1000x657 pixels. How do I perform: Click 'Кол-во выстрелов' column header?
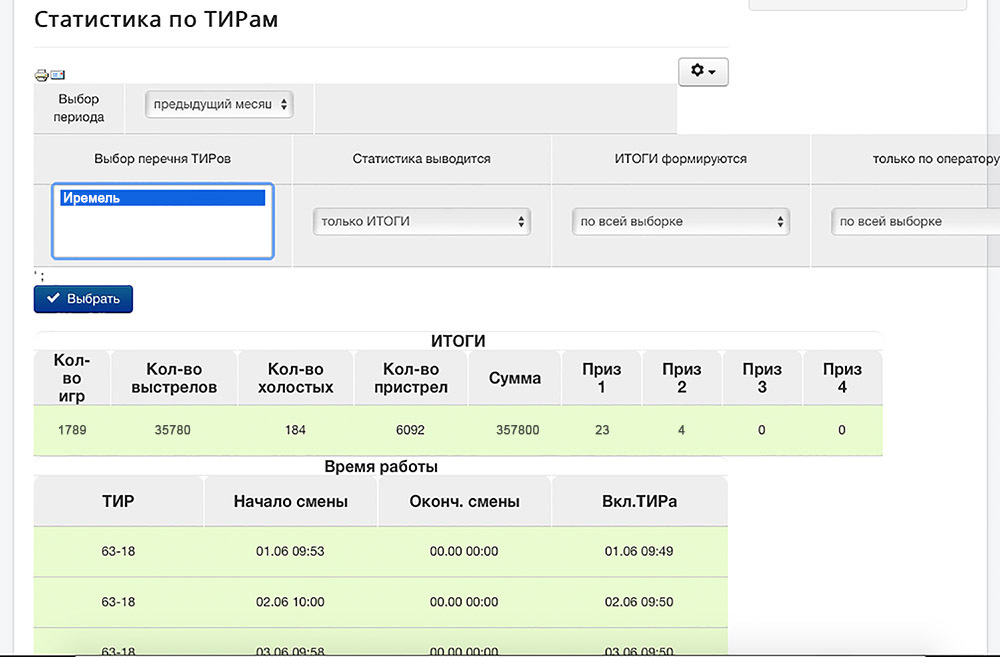coord(174,378)
